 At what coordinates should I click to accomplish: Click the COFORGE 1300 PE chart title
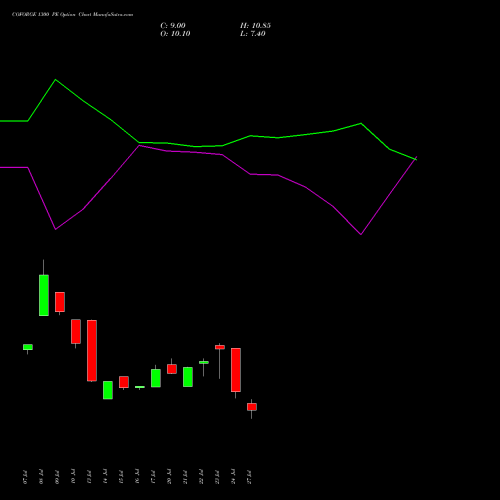72,14
